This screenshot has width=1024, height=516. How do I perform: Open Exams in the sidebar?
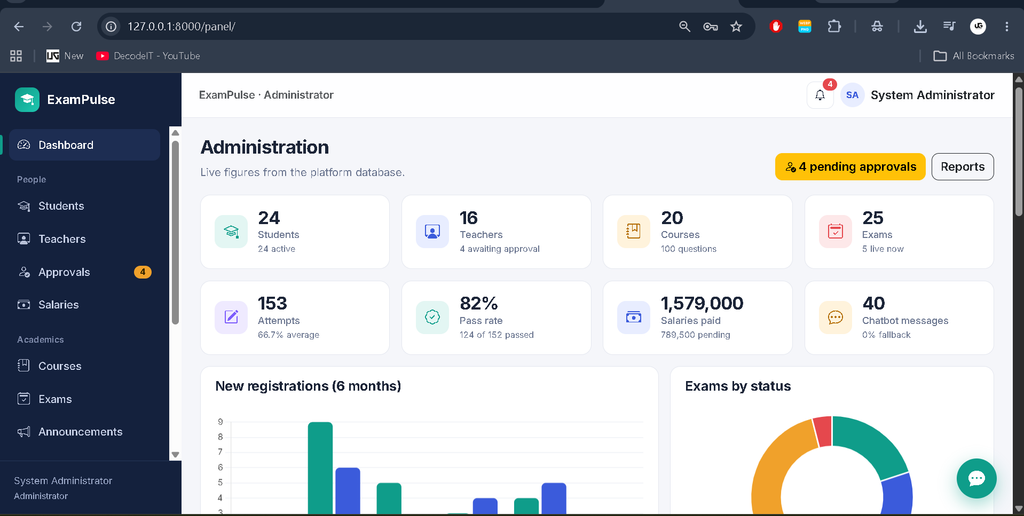tap(84, 399)
